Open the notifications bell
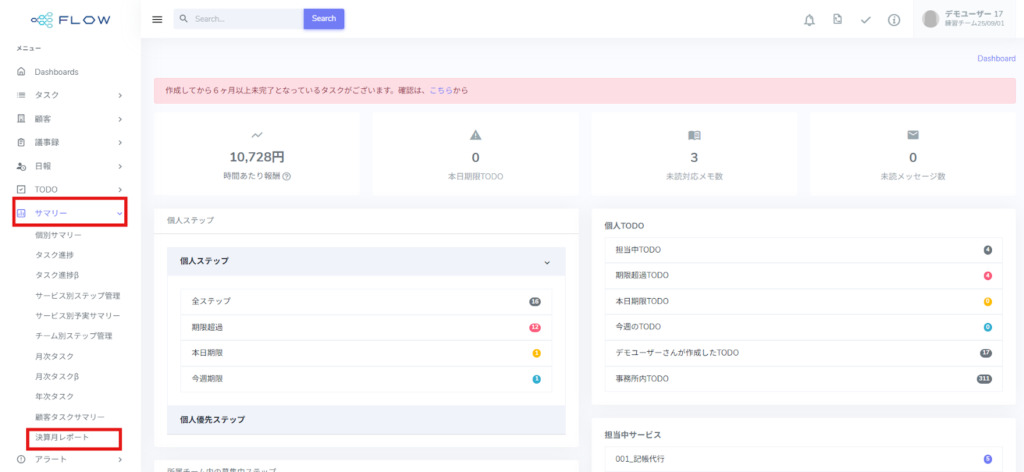Viewport: 1024px width, 472px height. point(809,20)
